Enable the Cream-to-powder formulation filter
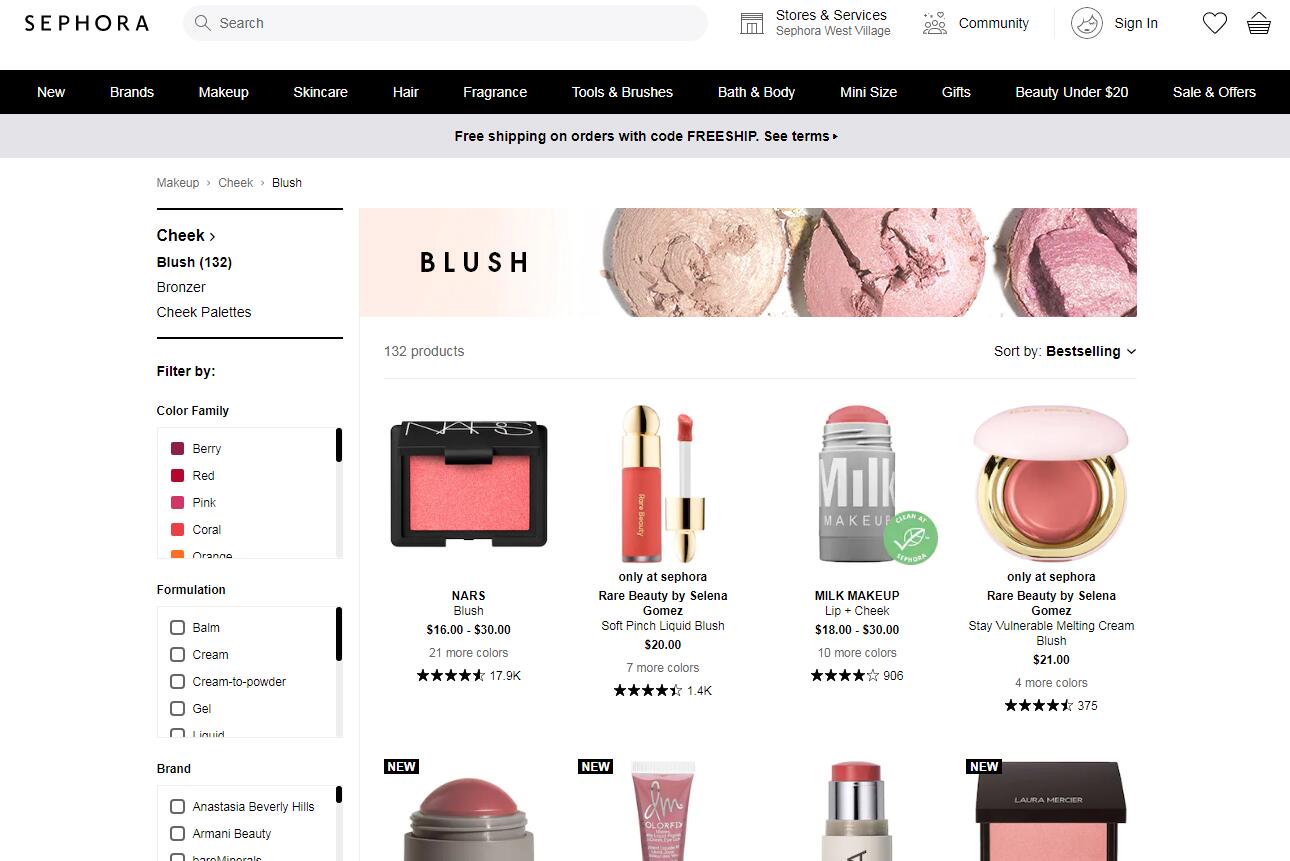This screenshot has width=1290, height=861. pyautogui.click(x=177, y=681)
